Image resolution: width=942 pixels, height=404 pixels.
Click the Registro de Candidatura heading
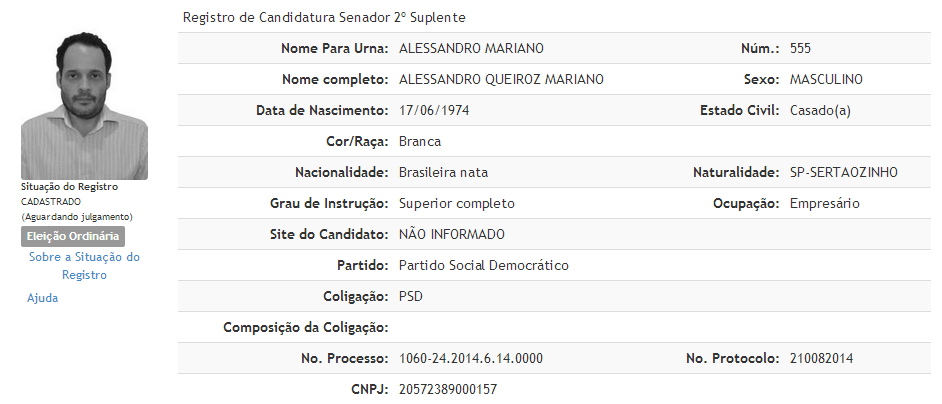324,17
